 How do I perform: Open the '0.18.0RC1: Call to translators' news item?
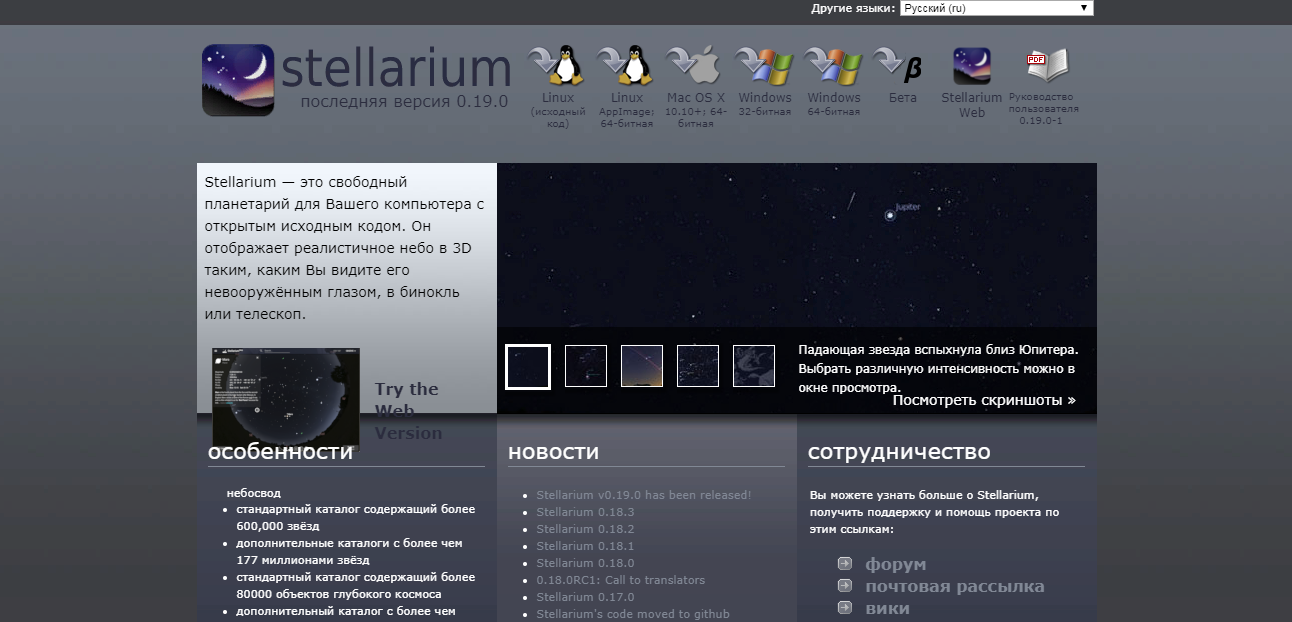pyautogui.click(x=620, y=580)
